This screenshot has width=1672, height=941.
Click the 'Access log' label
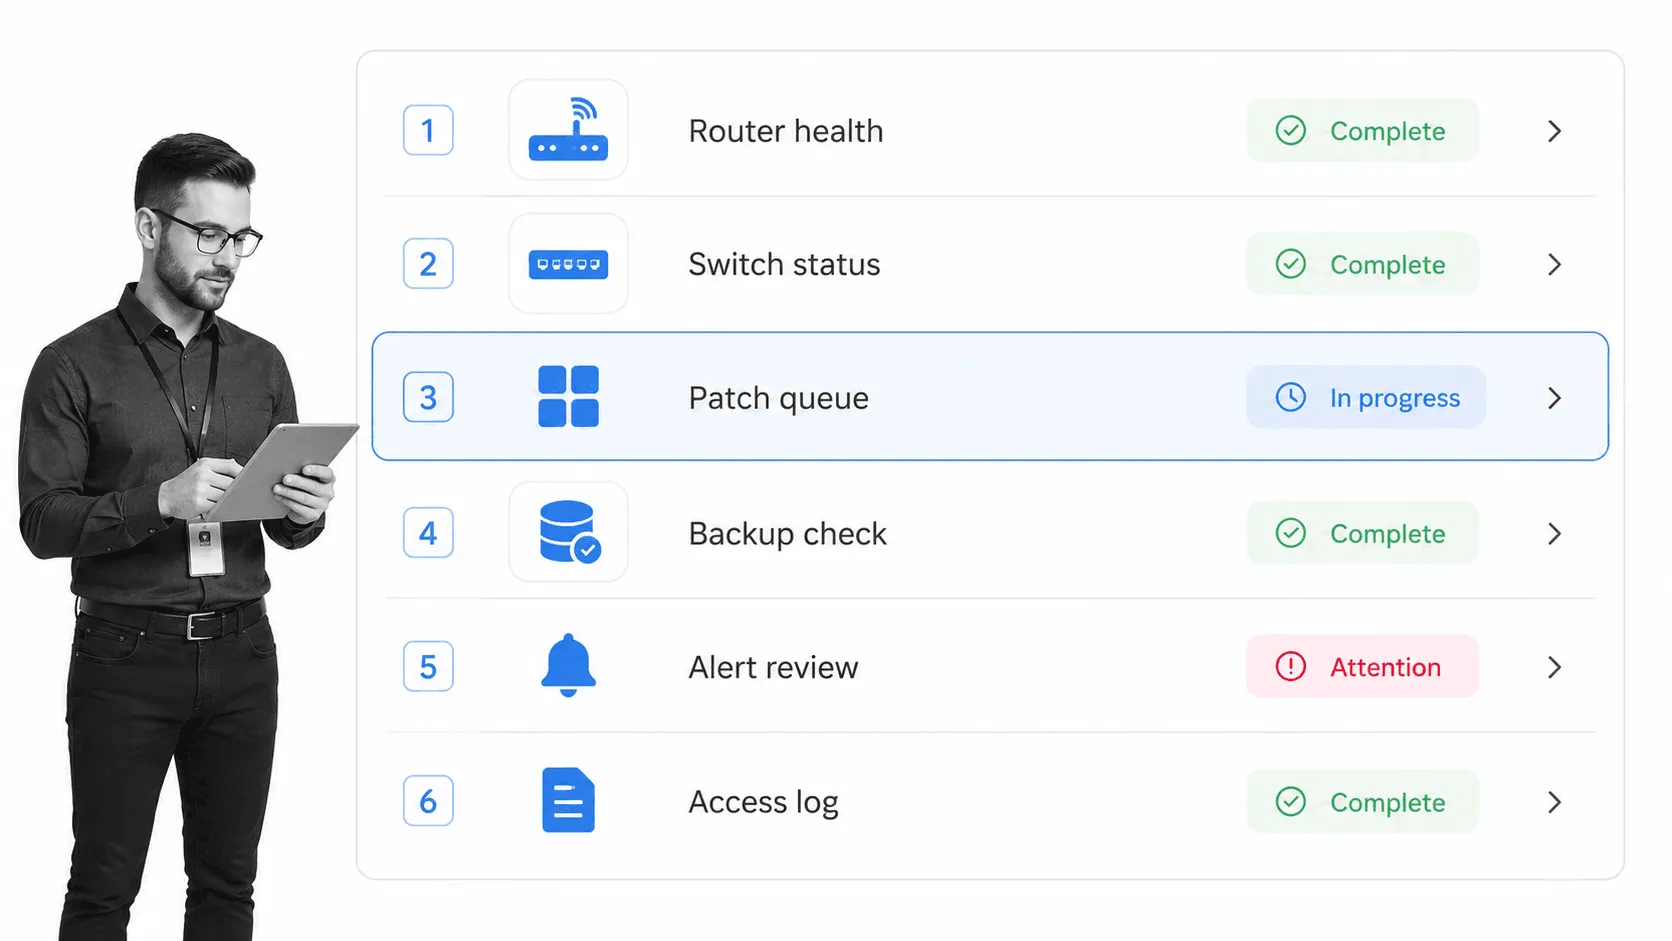point(763,803)
